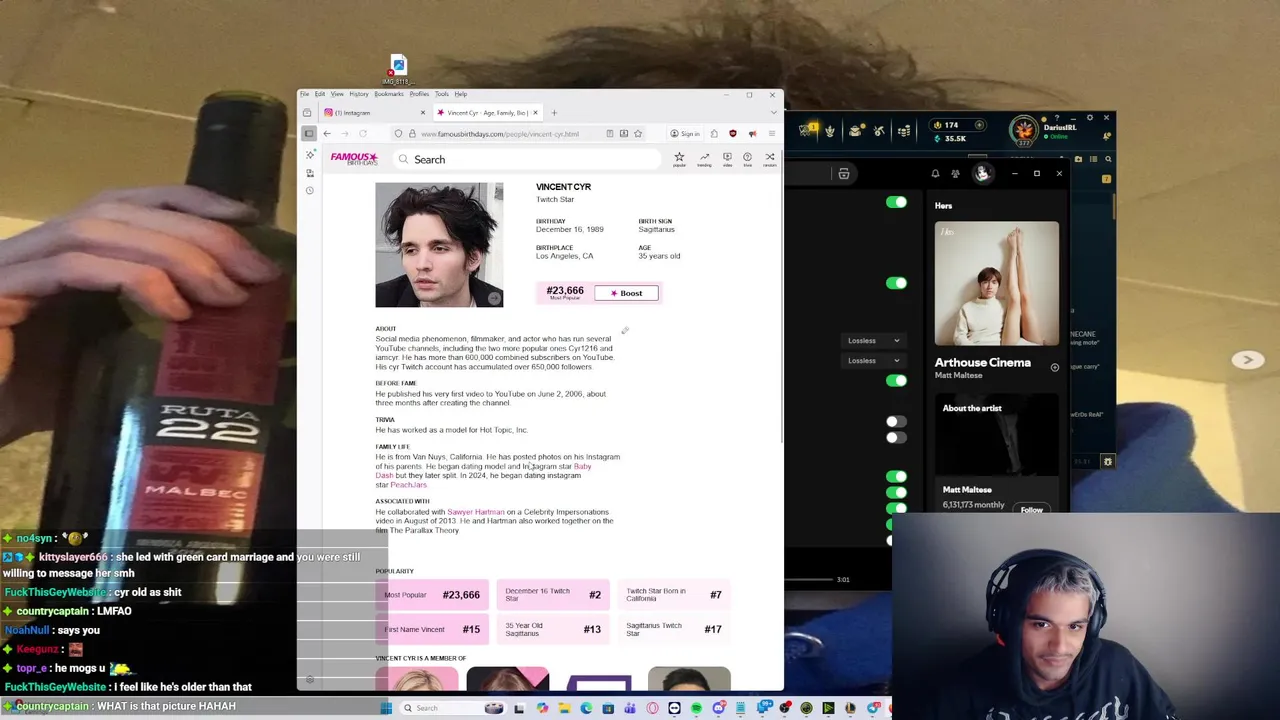
Task: Open the Firefox History menu
Action: pos(359,94)
